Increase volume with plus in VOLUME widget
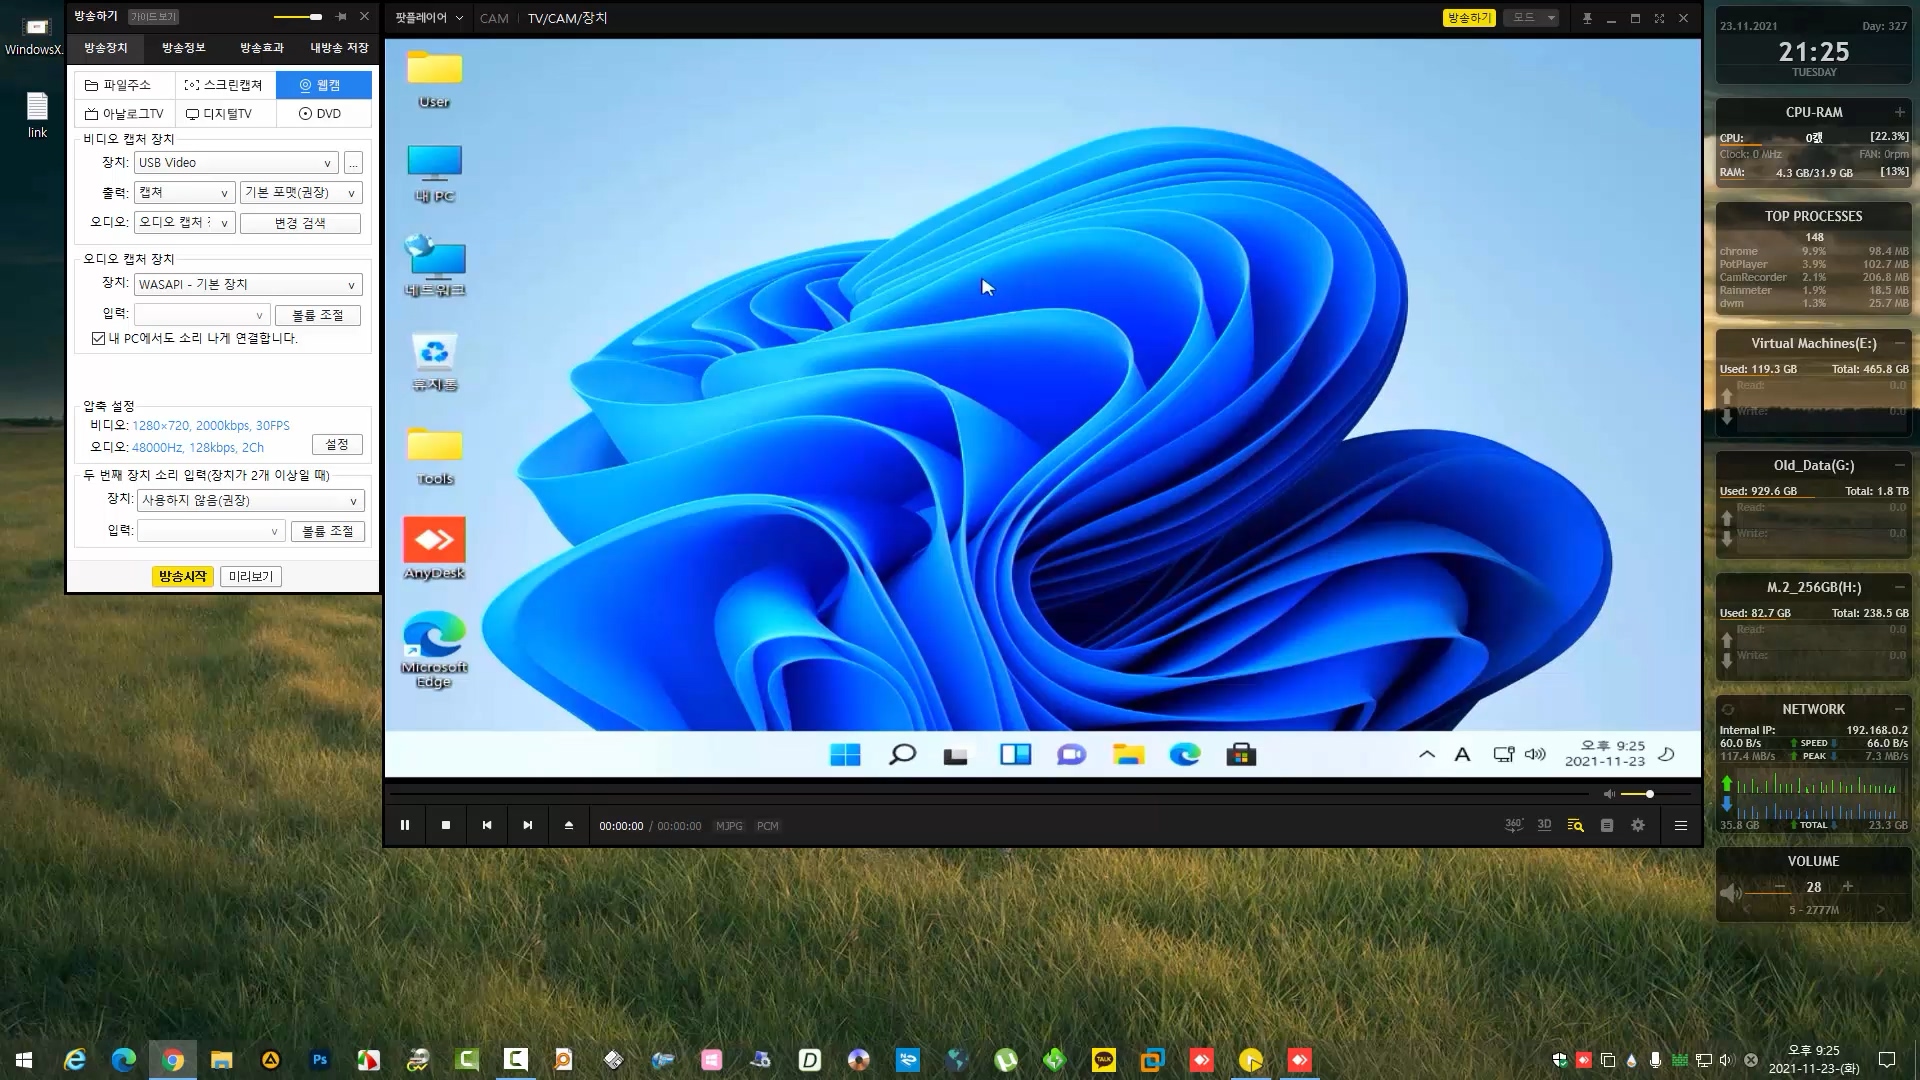Screen dimensions: 1920x1080 [x=1848, y=887]
